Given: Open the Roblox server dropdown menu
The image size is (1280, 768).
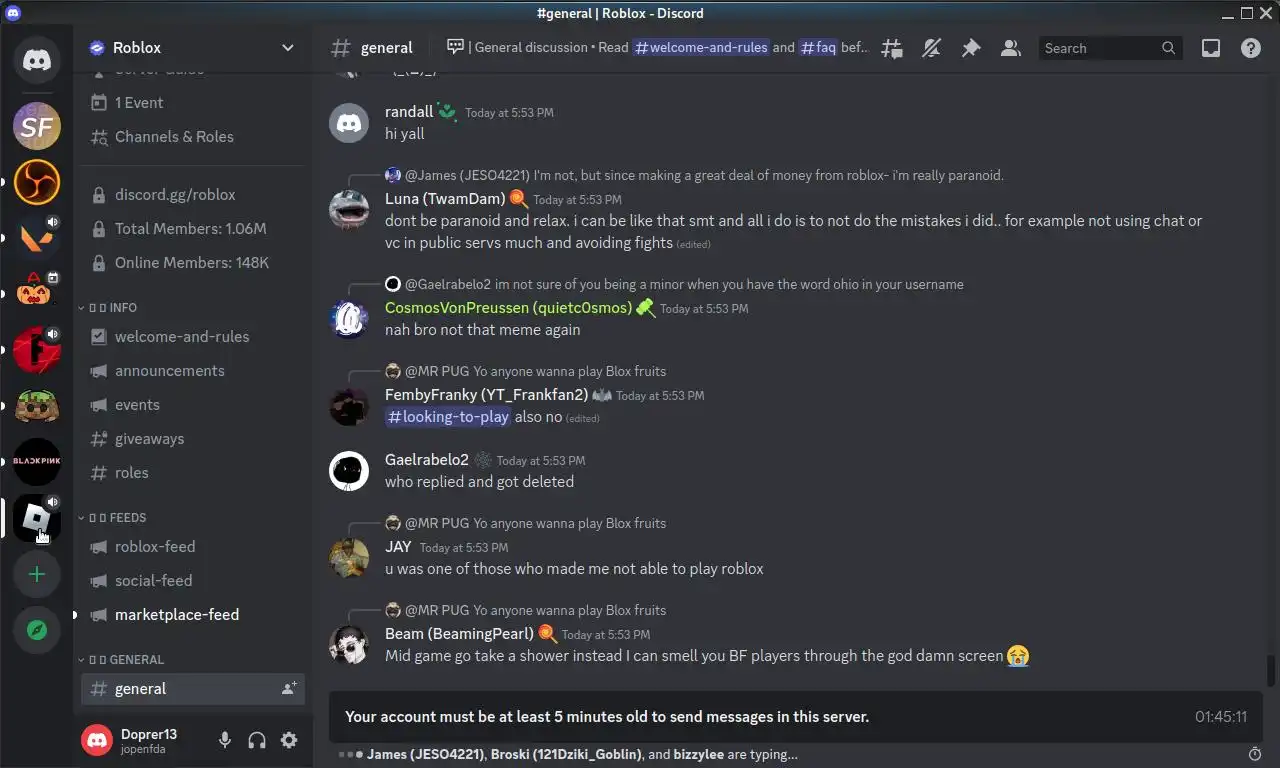Looking at the screenshot, I should click(192, 47).
